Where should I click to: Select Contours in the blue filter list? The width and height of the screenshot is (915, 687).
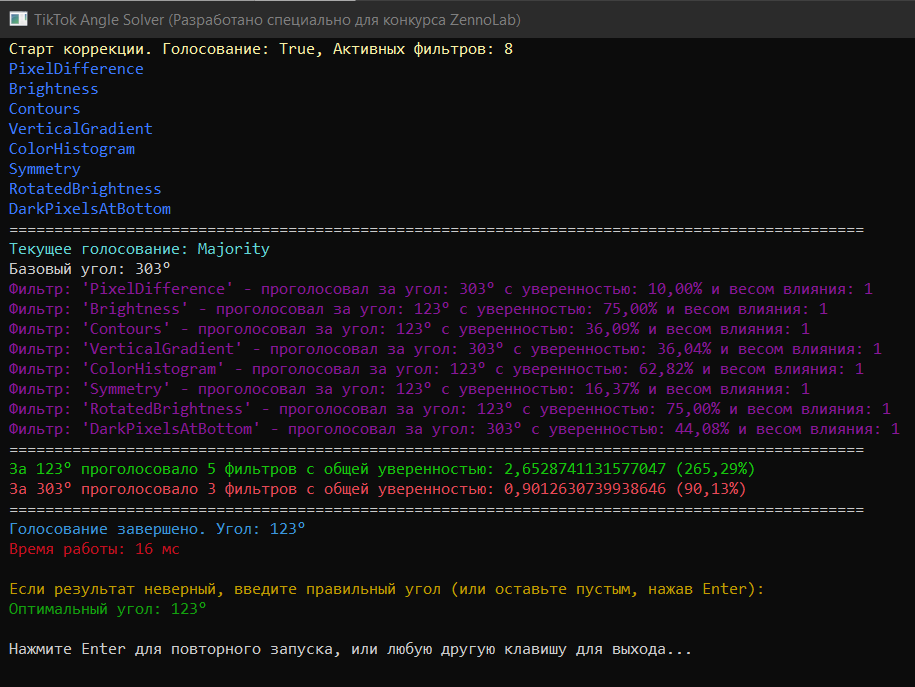tap(45, 109)
